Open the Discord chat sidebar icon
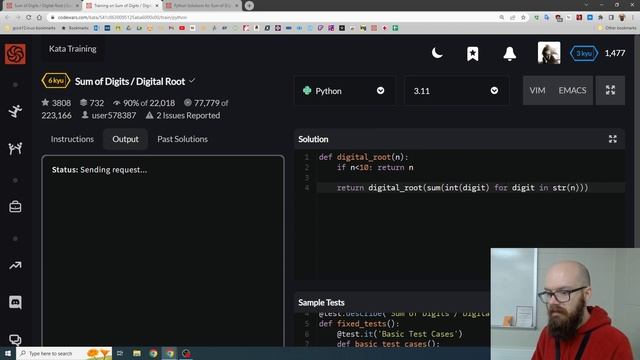Screen dimensions: 640x360 pos(15,302)
